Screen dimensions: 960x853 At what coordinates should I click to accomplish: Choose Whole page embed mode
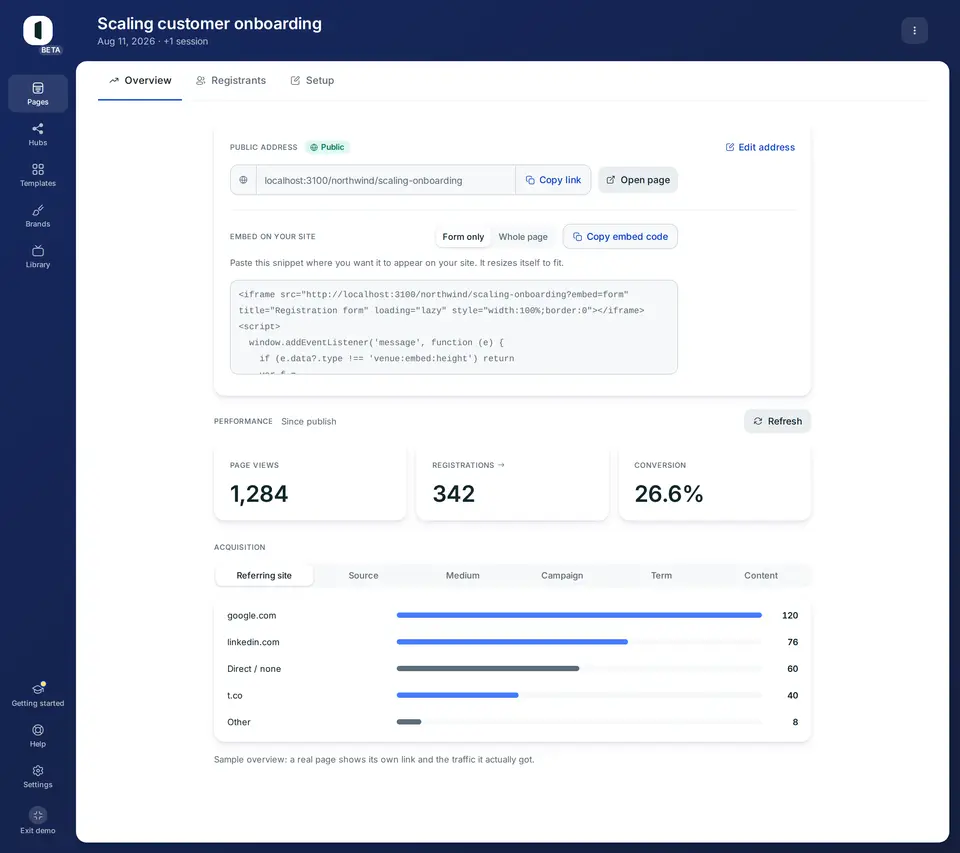coord(523,237)
